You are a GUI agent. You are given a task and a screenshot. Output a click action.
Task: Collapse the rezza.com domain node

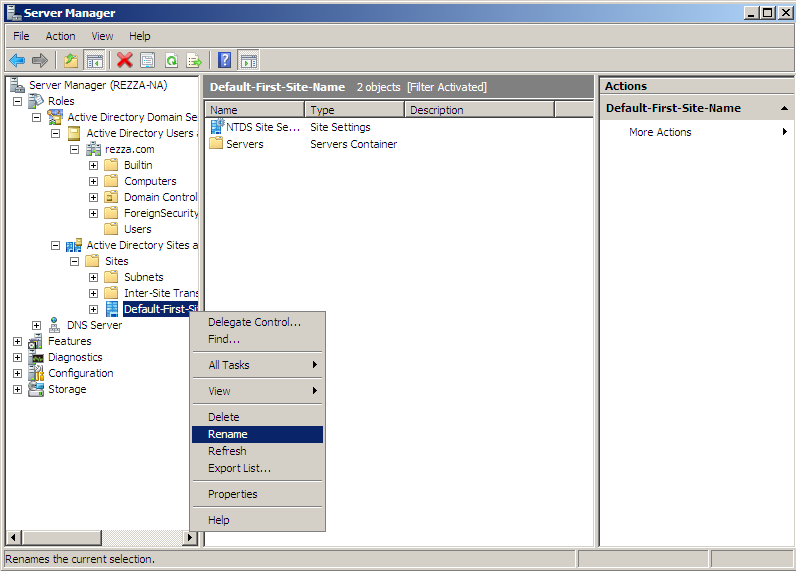(x=75, y=149)
